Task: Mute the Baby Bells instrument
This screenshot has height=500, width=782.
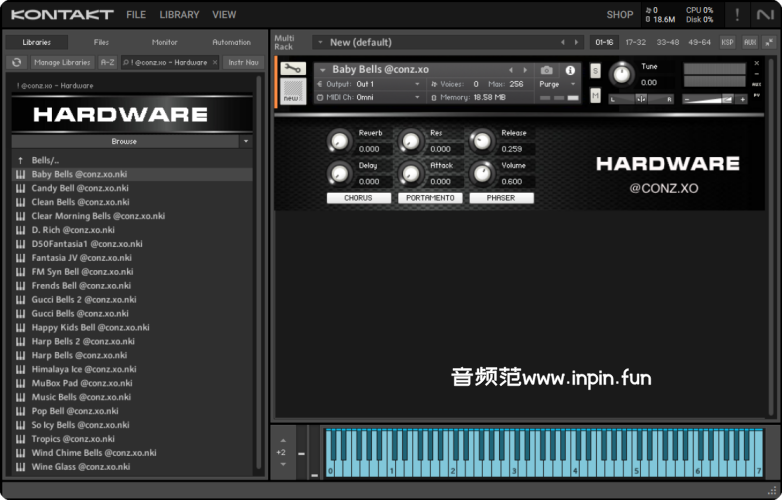Action: tap(595, 96)
